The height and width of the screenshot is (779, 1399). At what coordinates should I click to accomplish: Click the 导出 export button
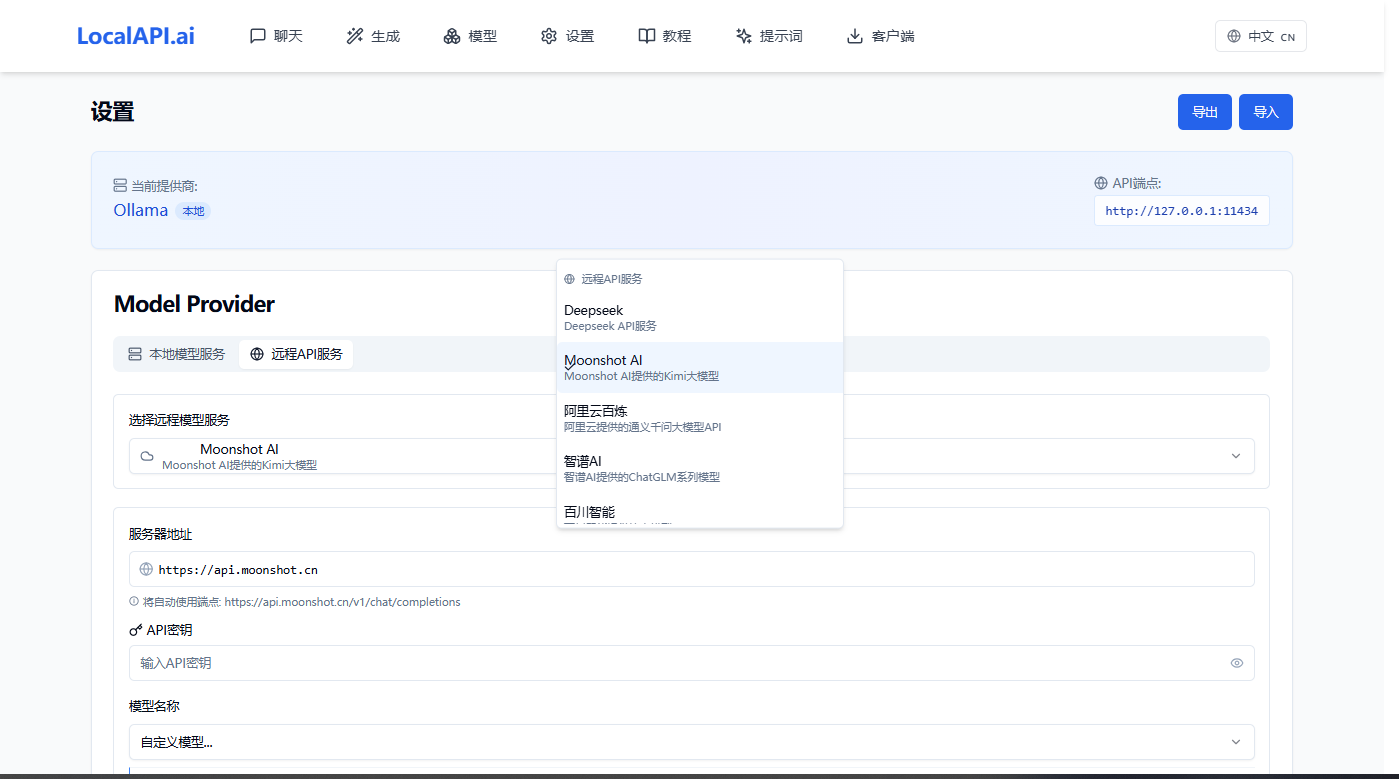click(1205, 112)
